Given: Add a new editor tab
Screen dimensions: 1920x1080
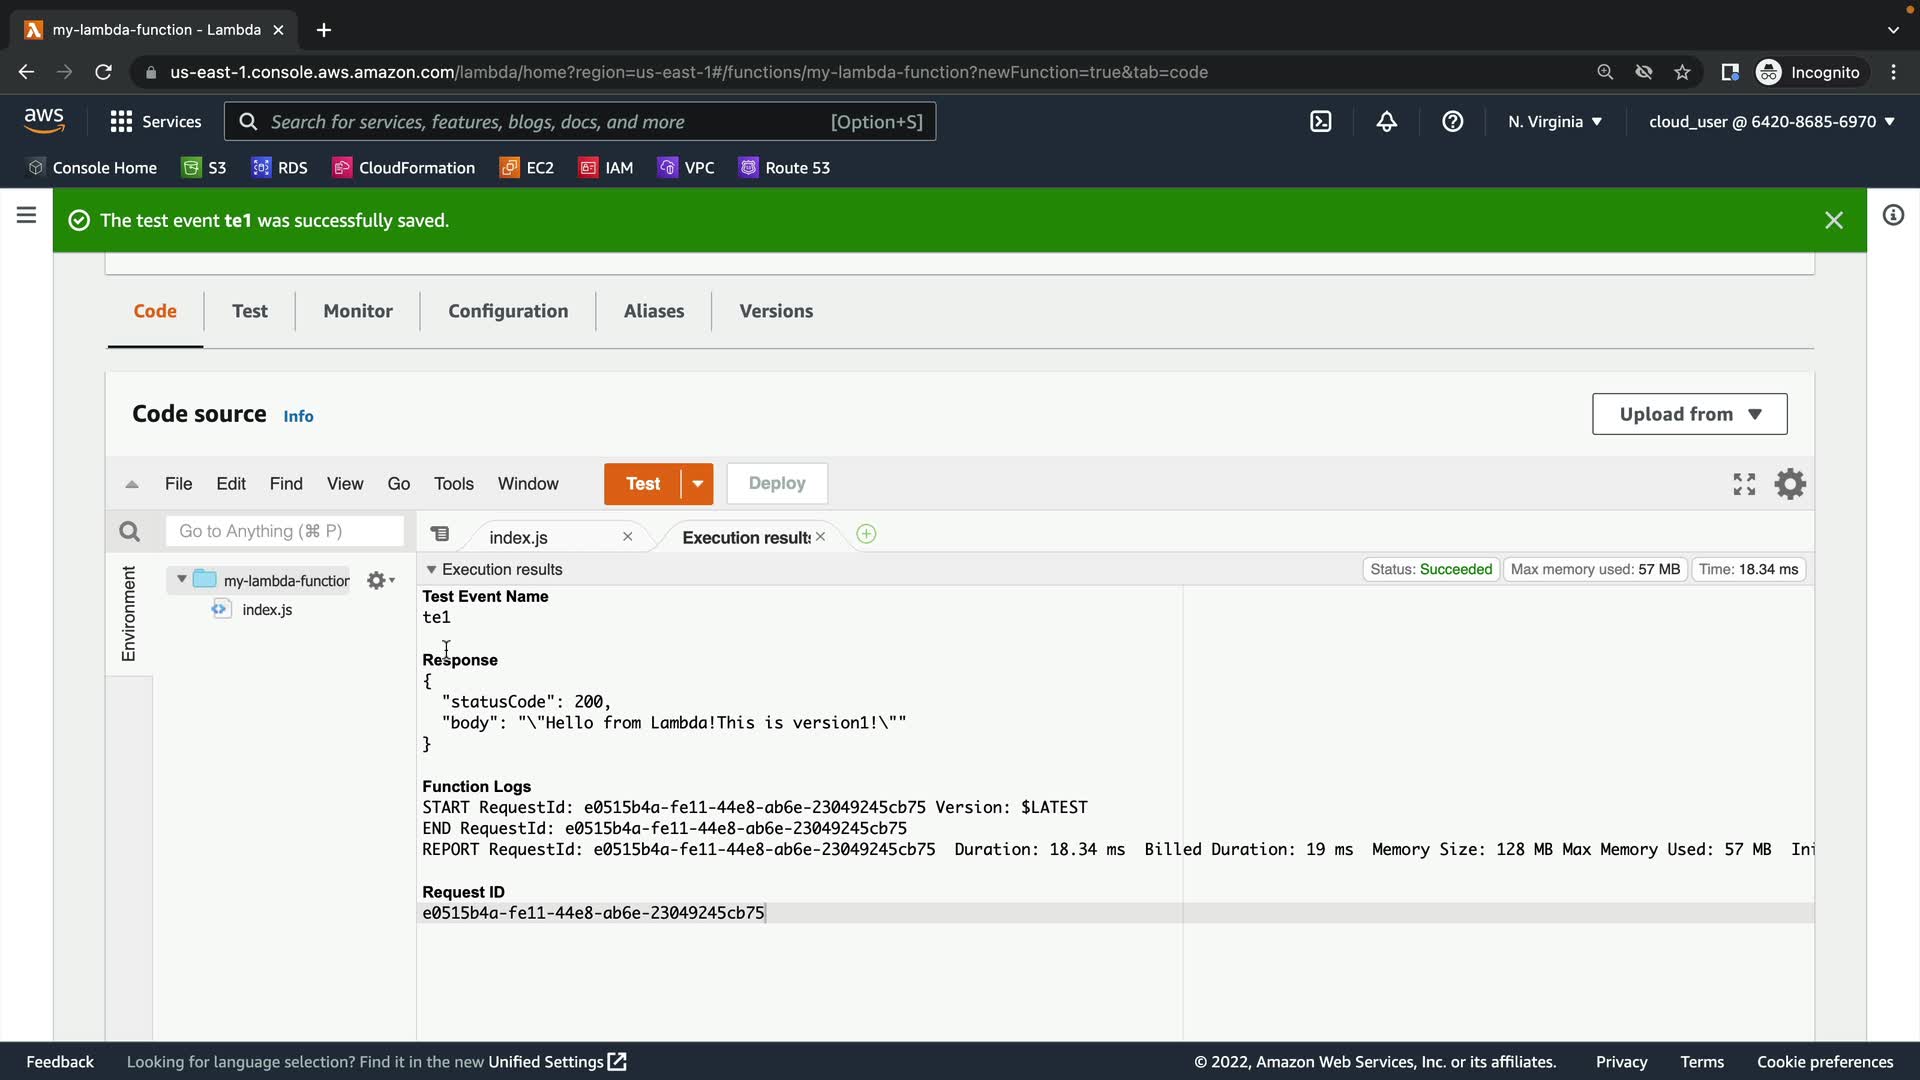Looking at the screenshot, I should point(866,534).
